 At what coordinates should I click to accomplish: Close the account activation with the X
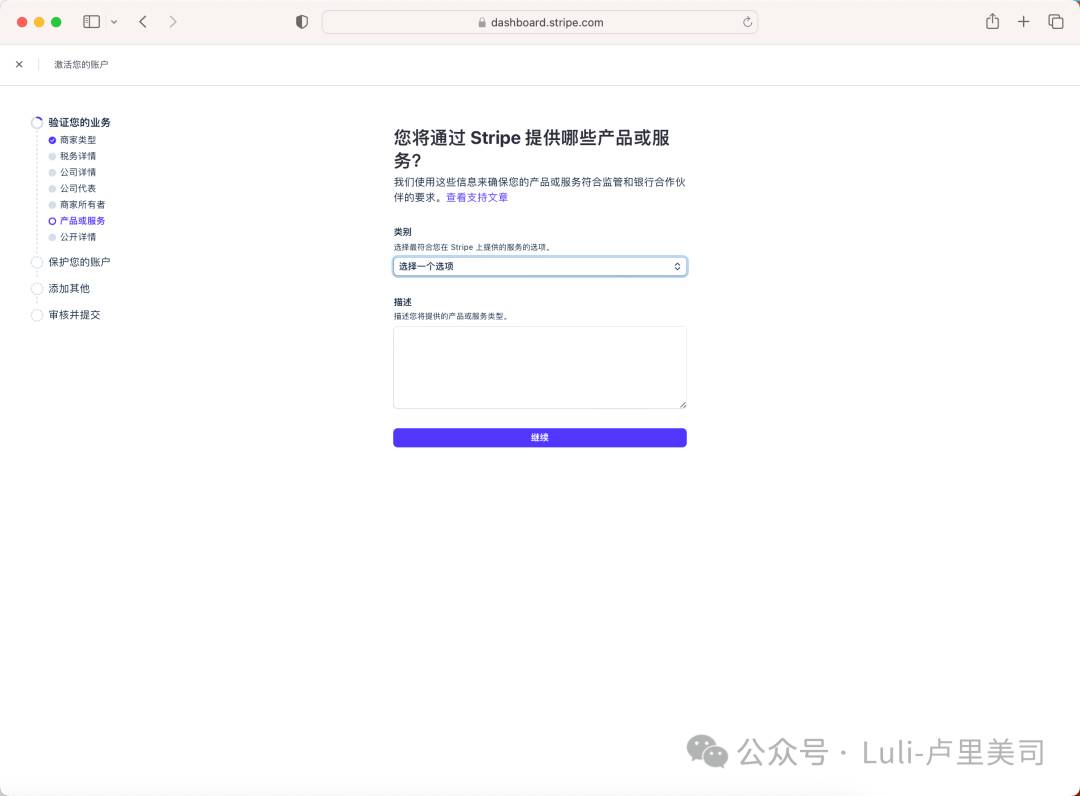pyautogui.click(x=19, y=64)
